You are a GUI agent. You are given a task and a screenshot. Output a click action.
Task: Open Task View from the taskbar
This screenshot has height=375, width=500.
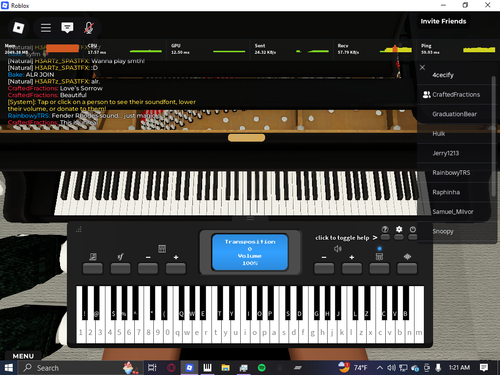tap(152, 368)
